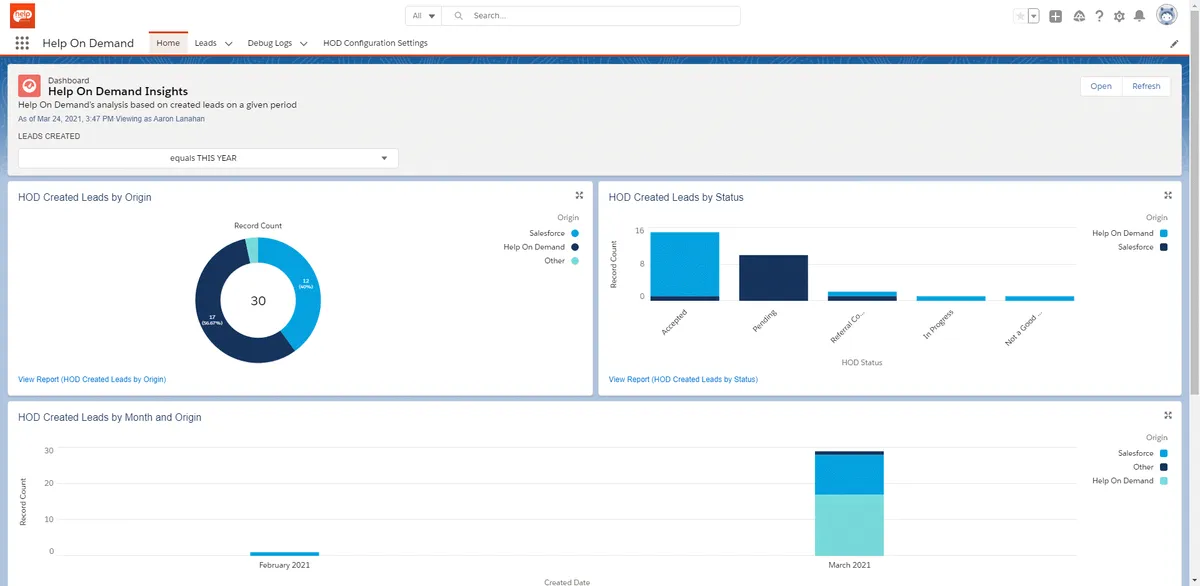Click the teal March 2021 Help On Demand segment
1200x586 pixels.
(x=849, y=525)
